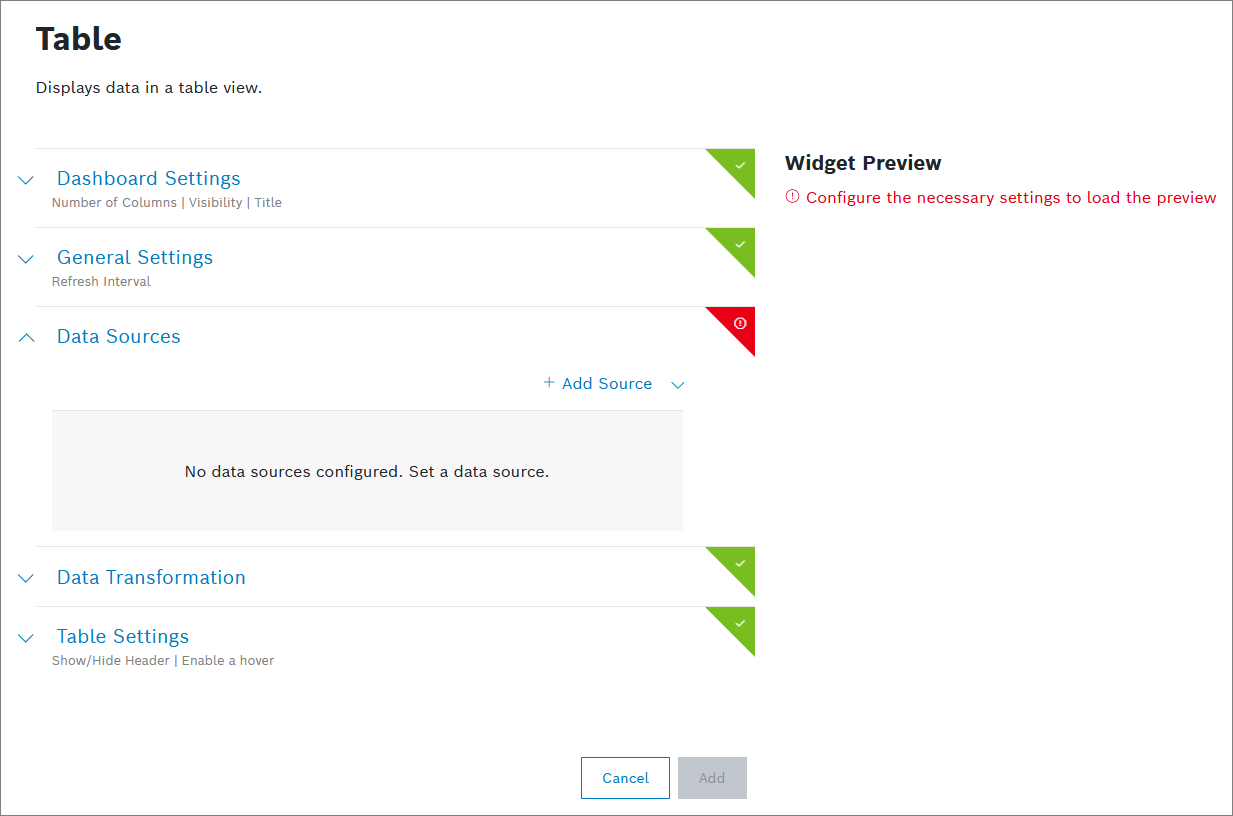Click the plus icon beside Add Source
The width and height of the screenshot is (1233, 816).
pos(549,383)
